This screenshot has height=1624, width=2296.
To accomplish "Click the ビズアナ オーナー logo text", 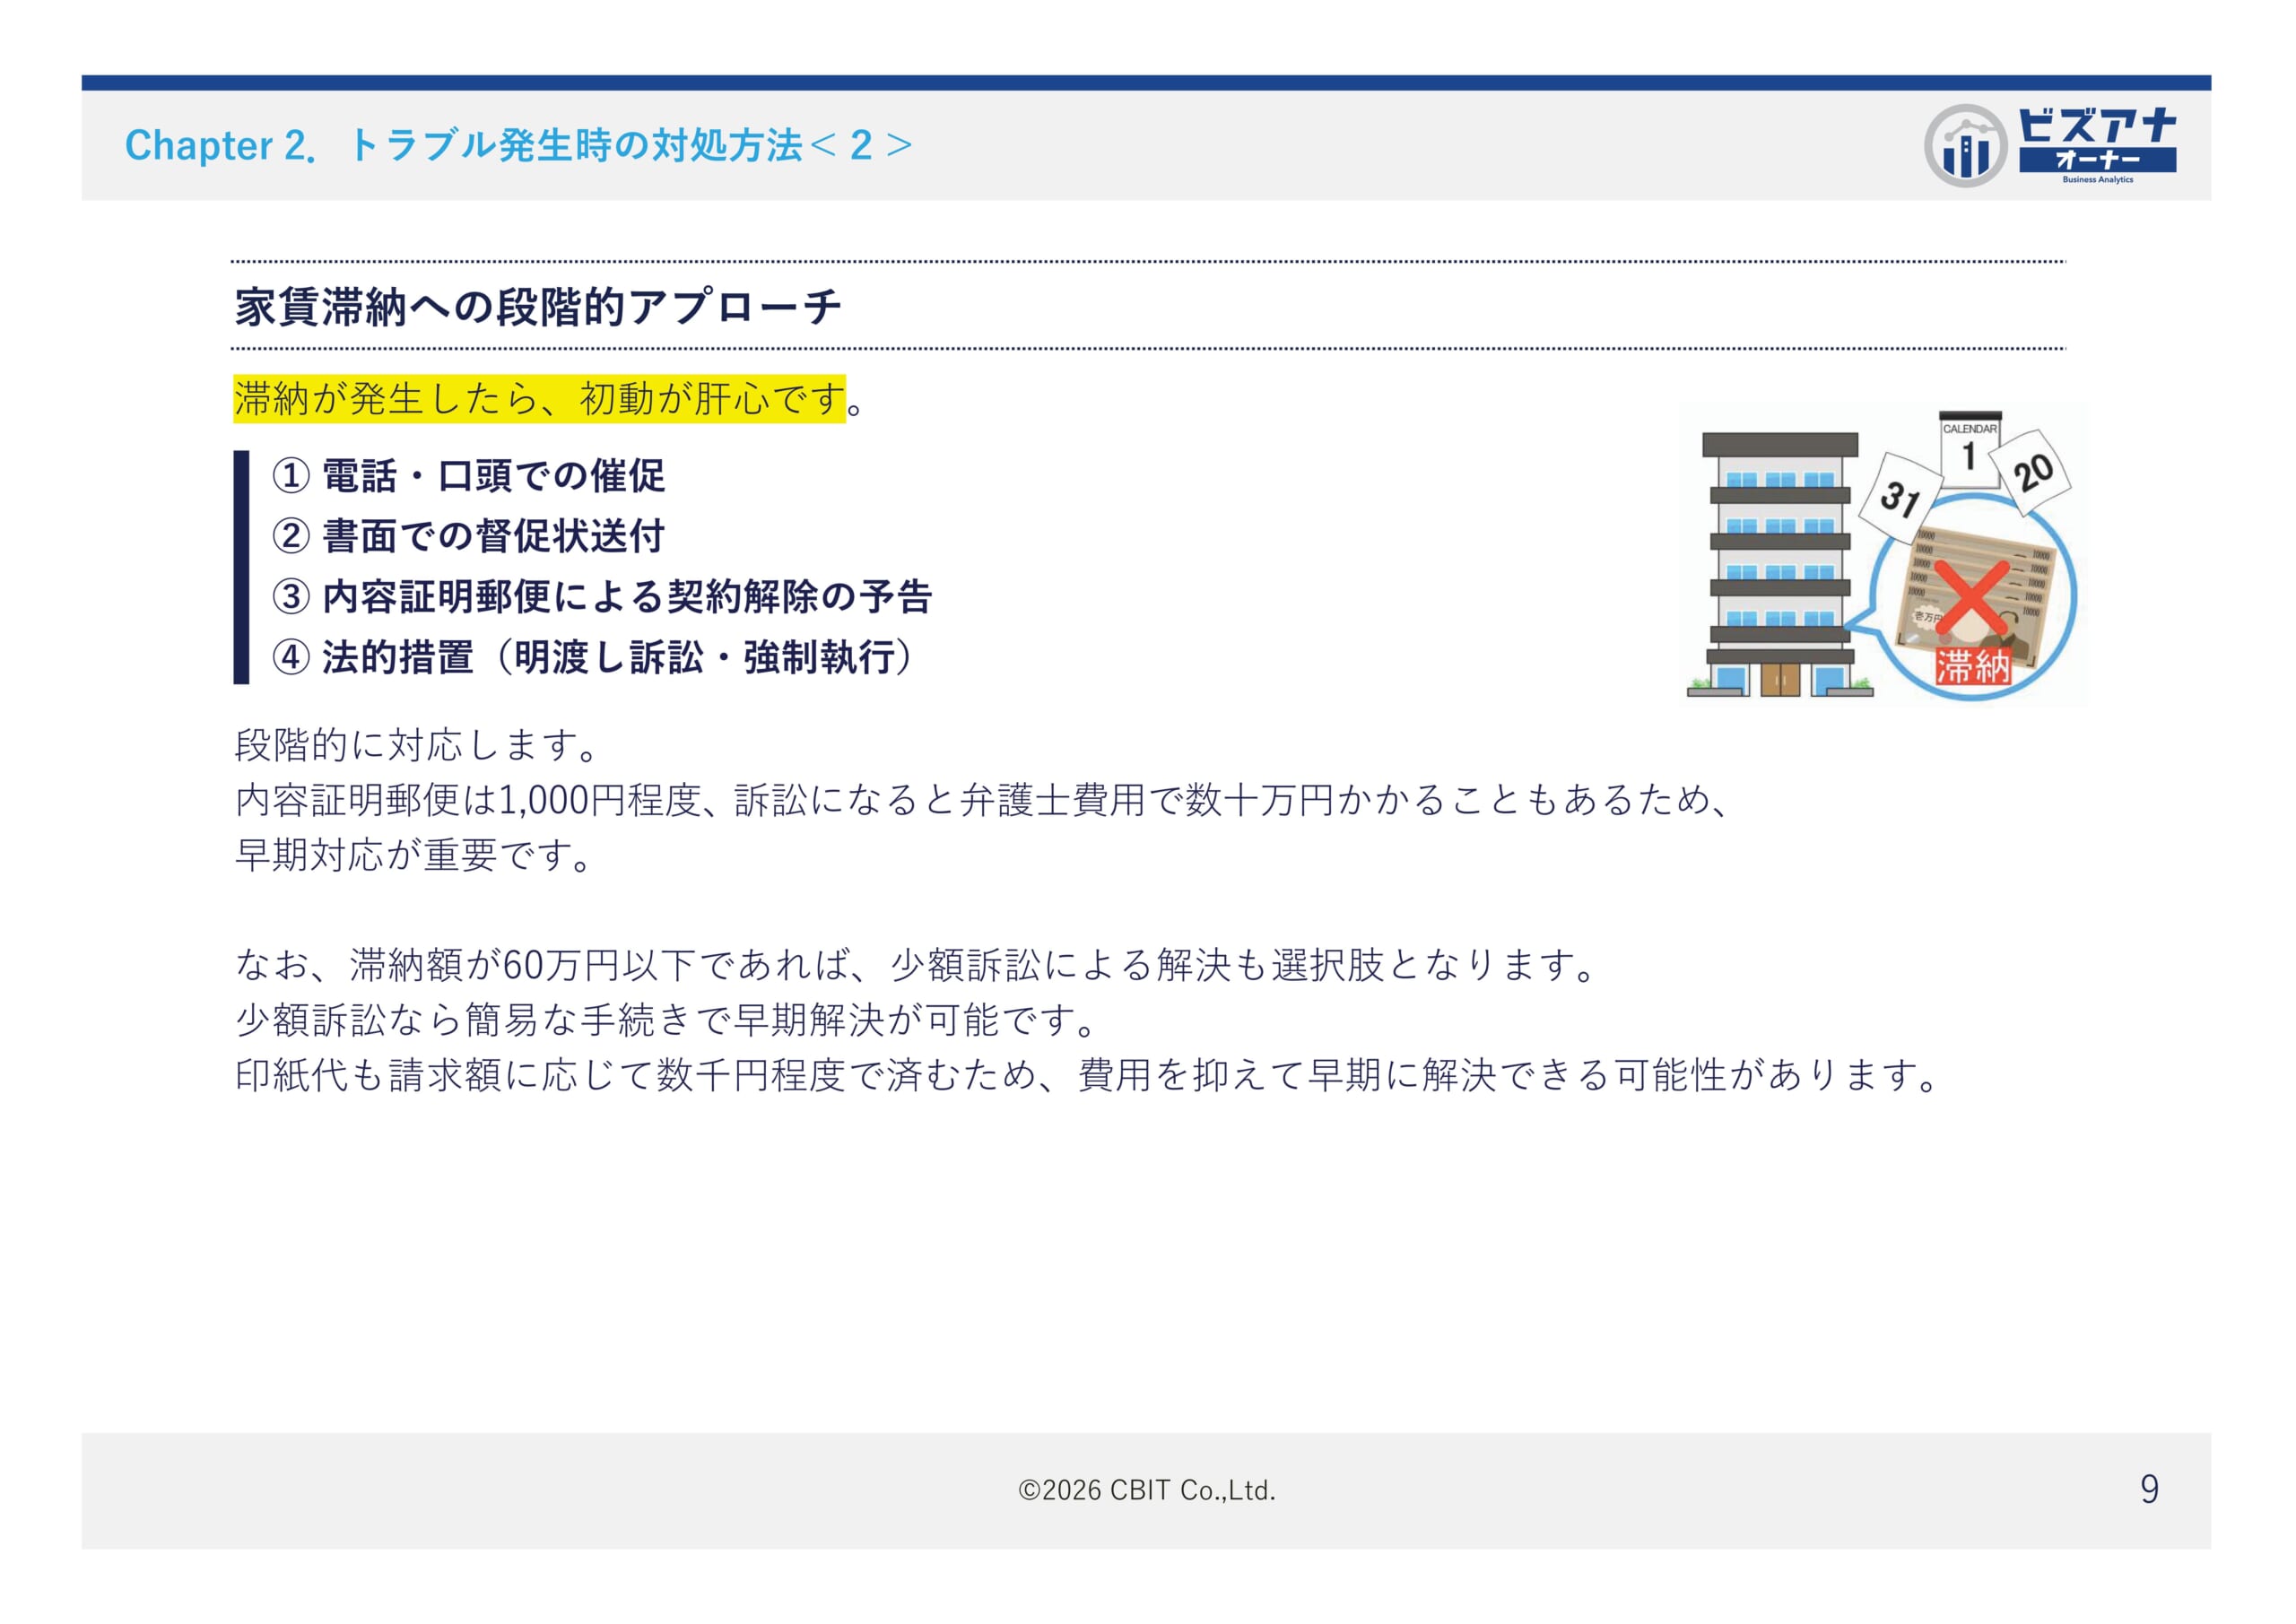I will pos(2097,143).
